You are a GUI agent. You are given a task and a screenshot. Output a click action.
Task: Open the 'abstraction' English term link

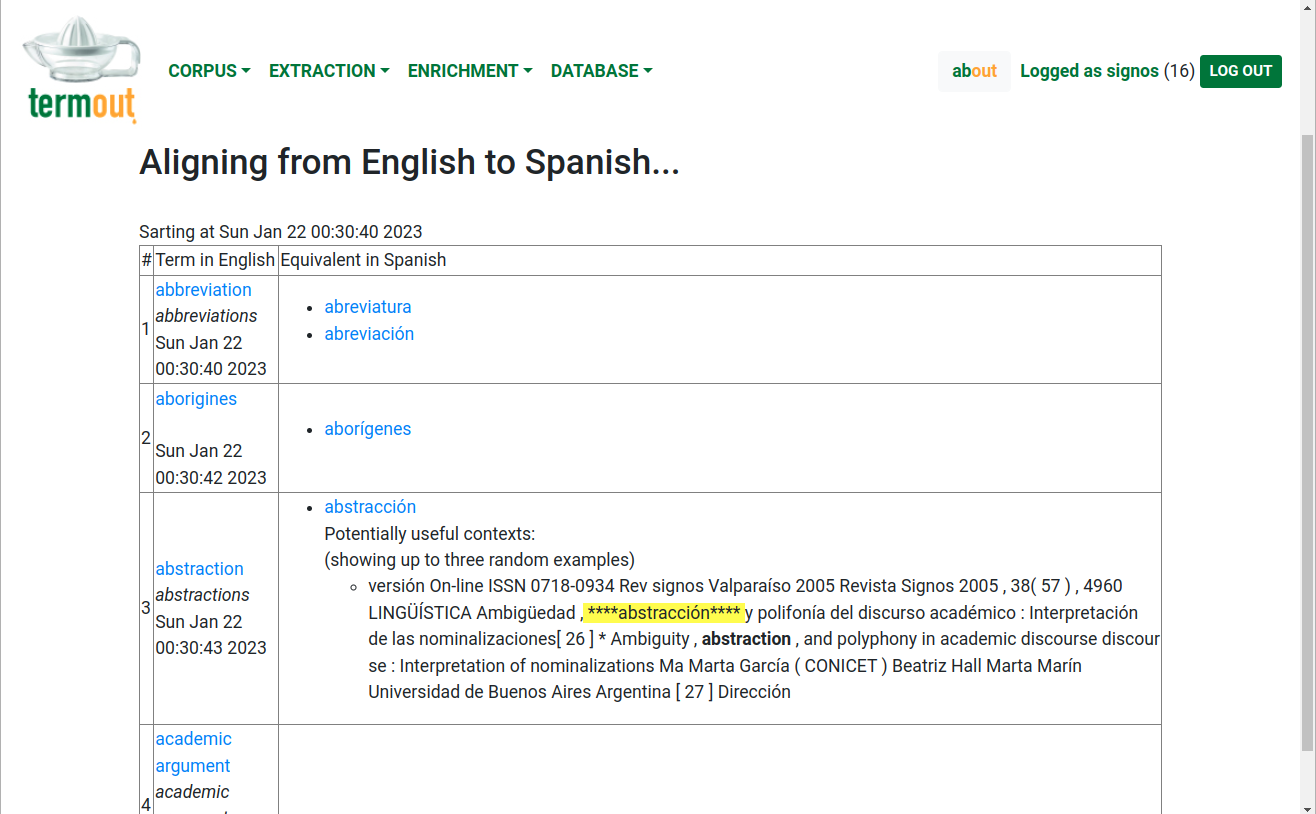(199, 569)
